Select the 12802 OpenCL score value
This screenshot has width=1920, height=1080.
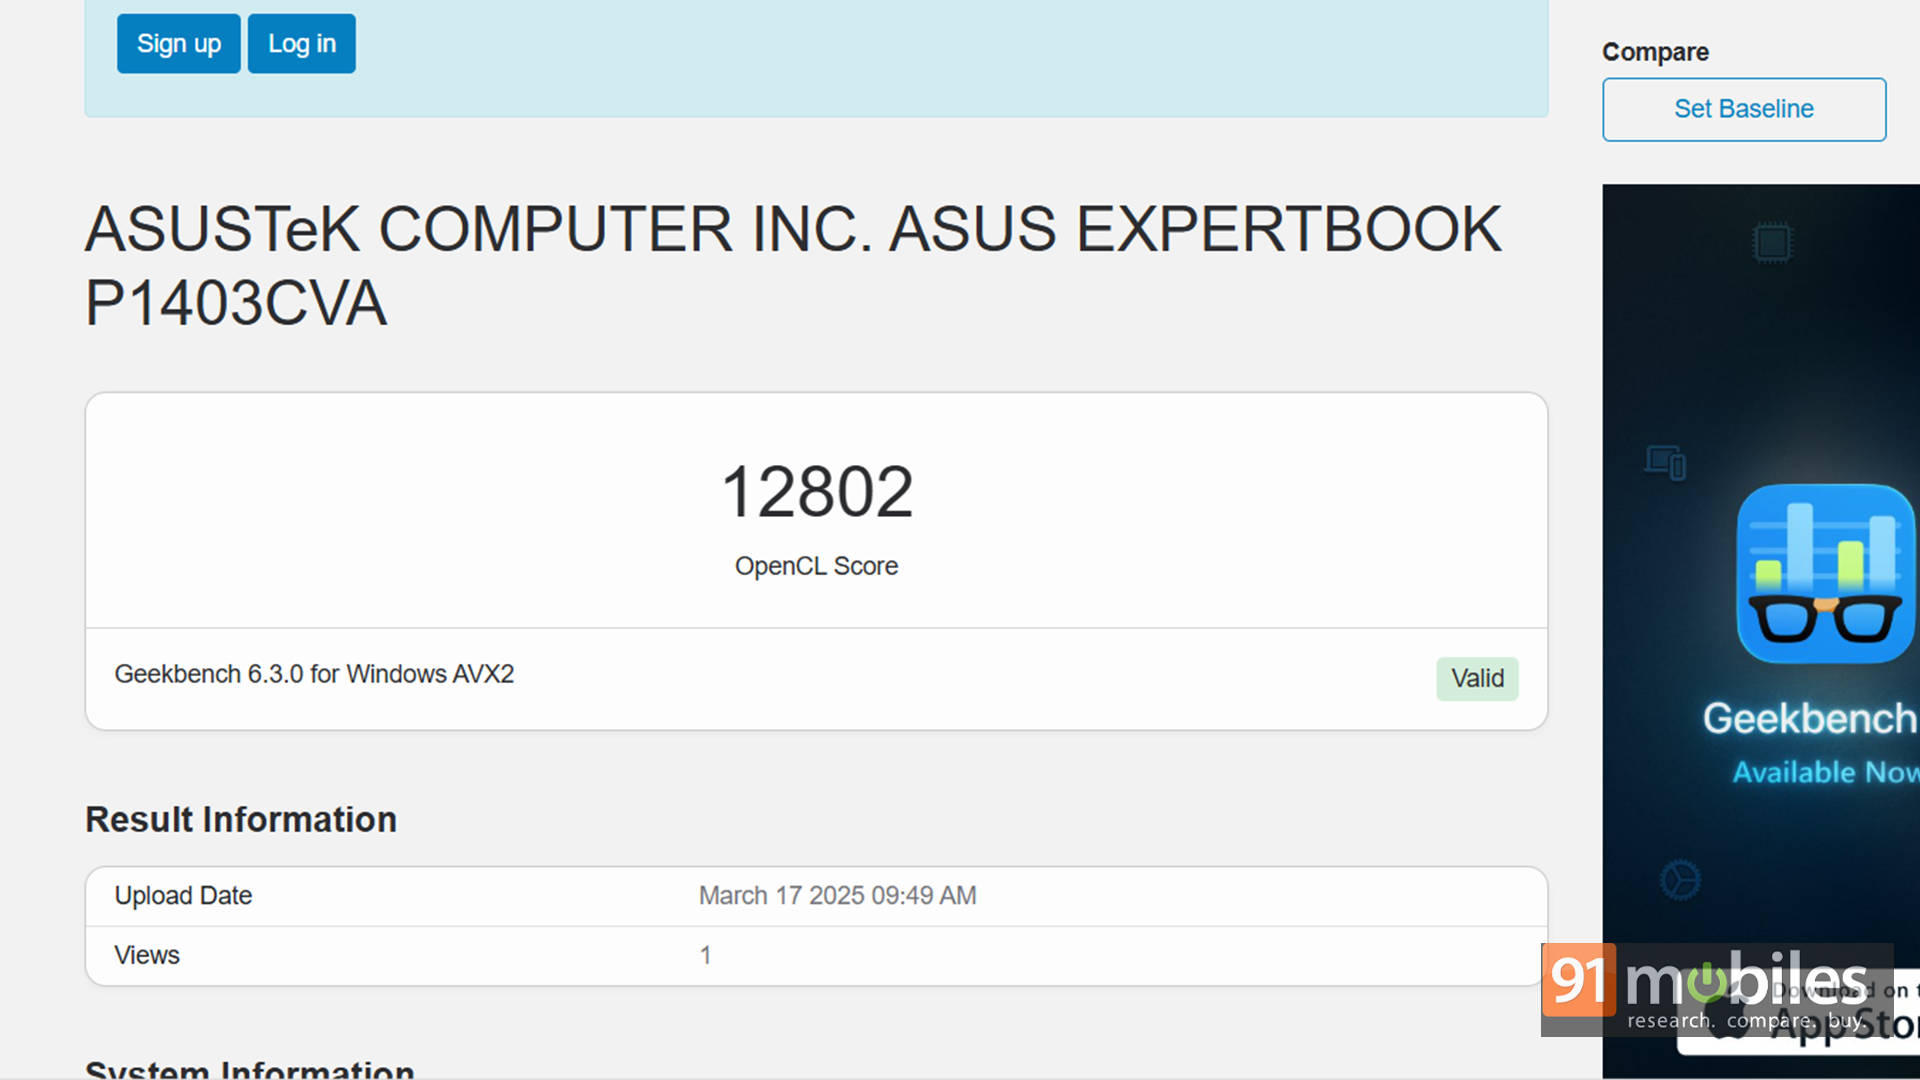point(817,491)
